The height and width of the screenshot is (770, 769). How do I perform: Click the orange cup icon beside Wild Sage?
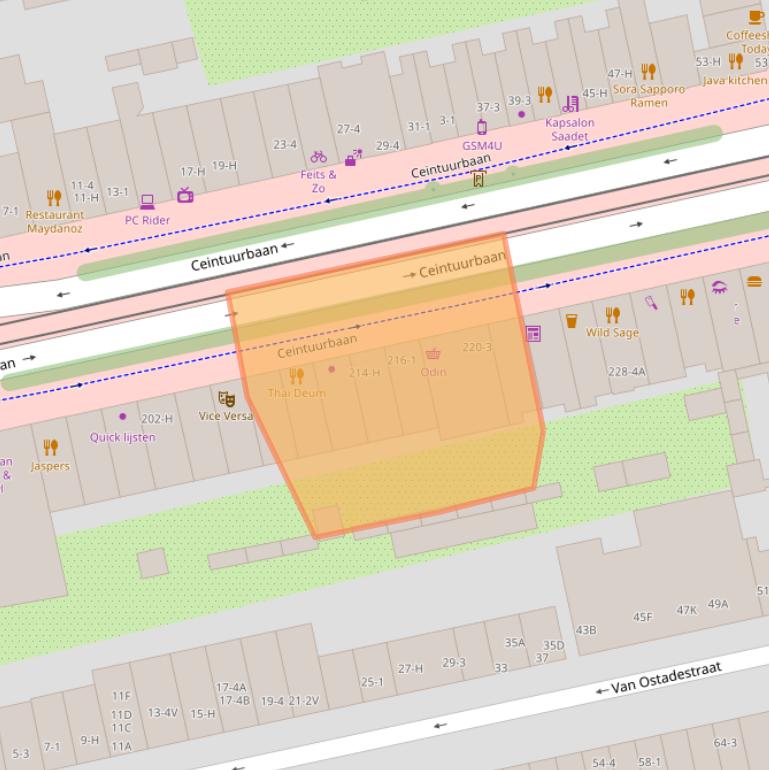pos(571,321)
